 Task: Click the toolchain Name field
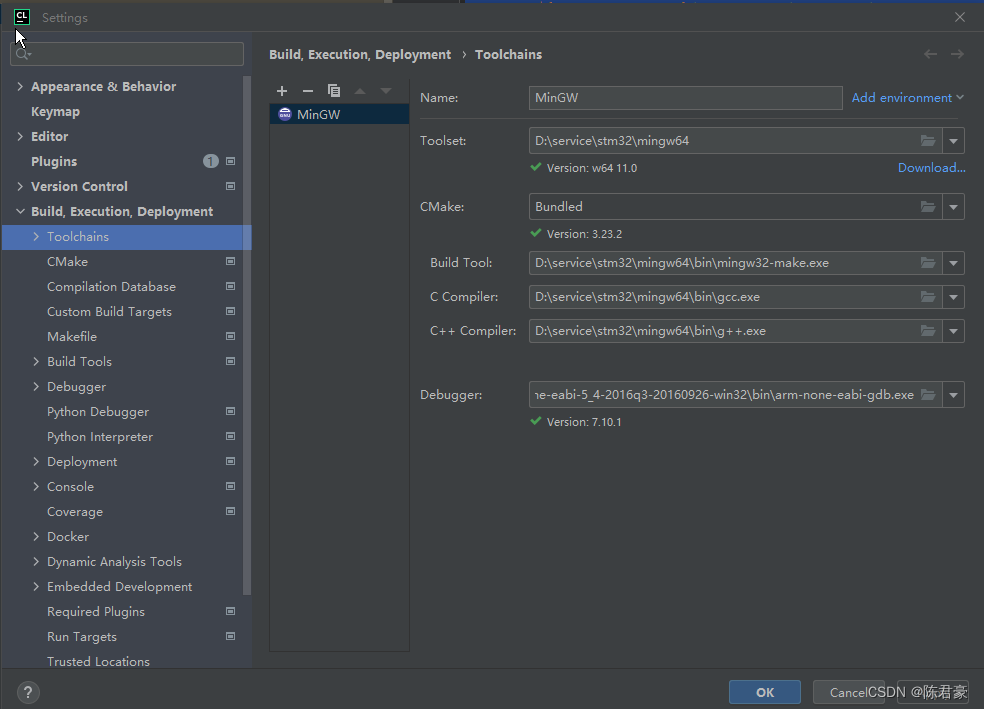tap(685, 98)
